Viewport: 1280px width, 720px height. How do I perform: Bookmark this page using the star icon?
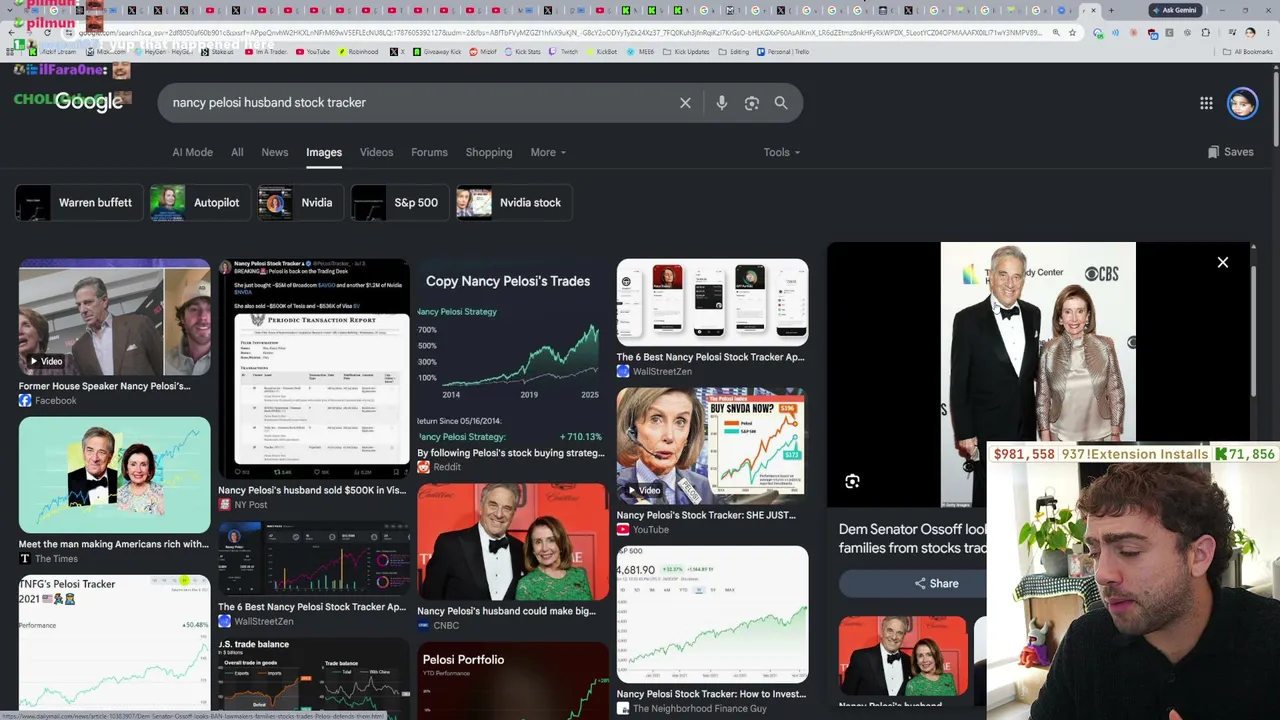pyautogui.click(x=1072, y=33)
